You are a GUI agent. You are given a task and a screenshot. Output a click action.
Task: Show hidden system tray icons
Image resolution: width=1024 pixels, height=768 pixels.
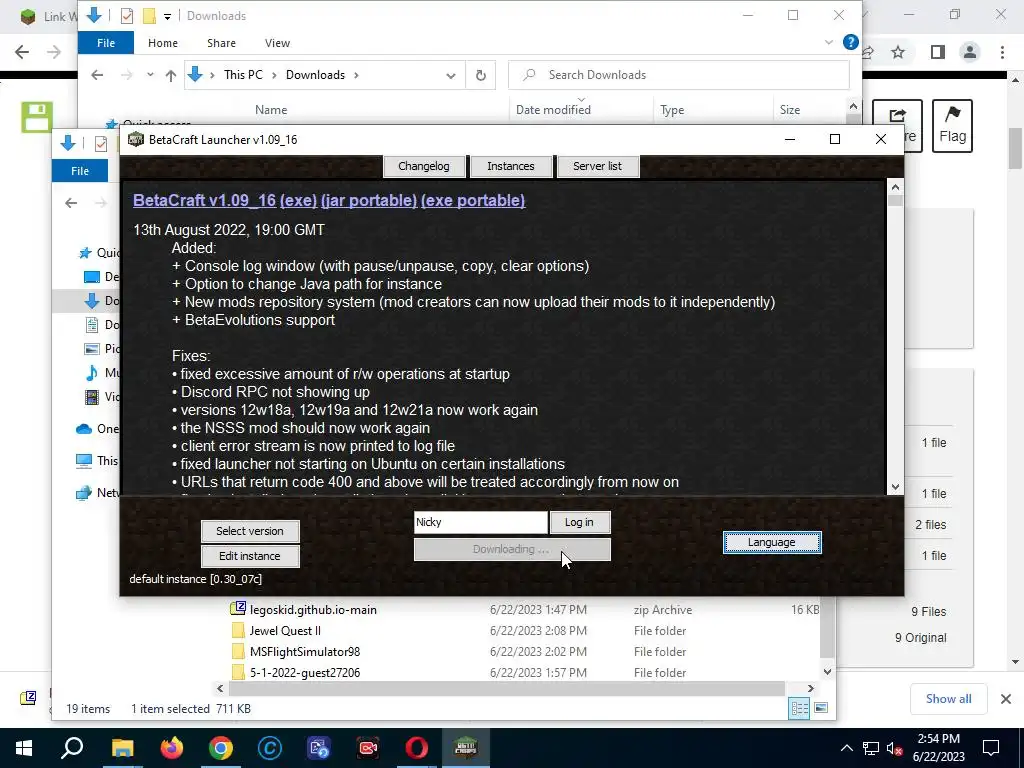click(846, 748)
